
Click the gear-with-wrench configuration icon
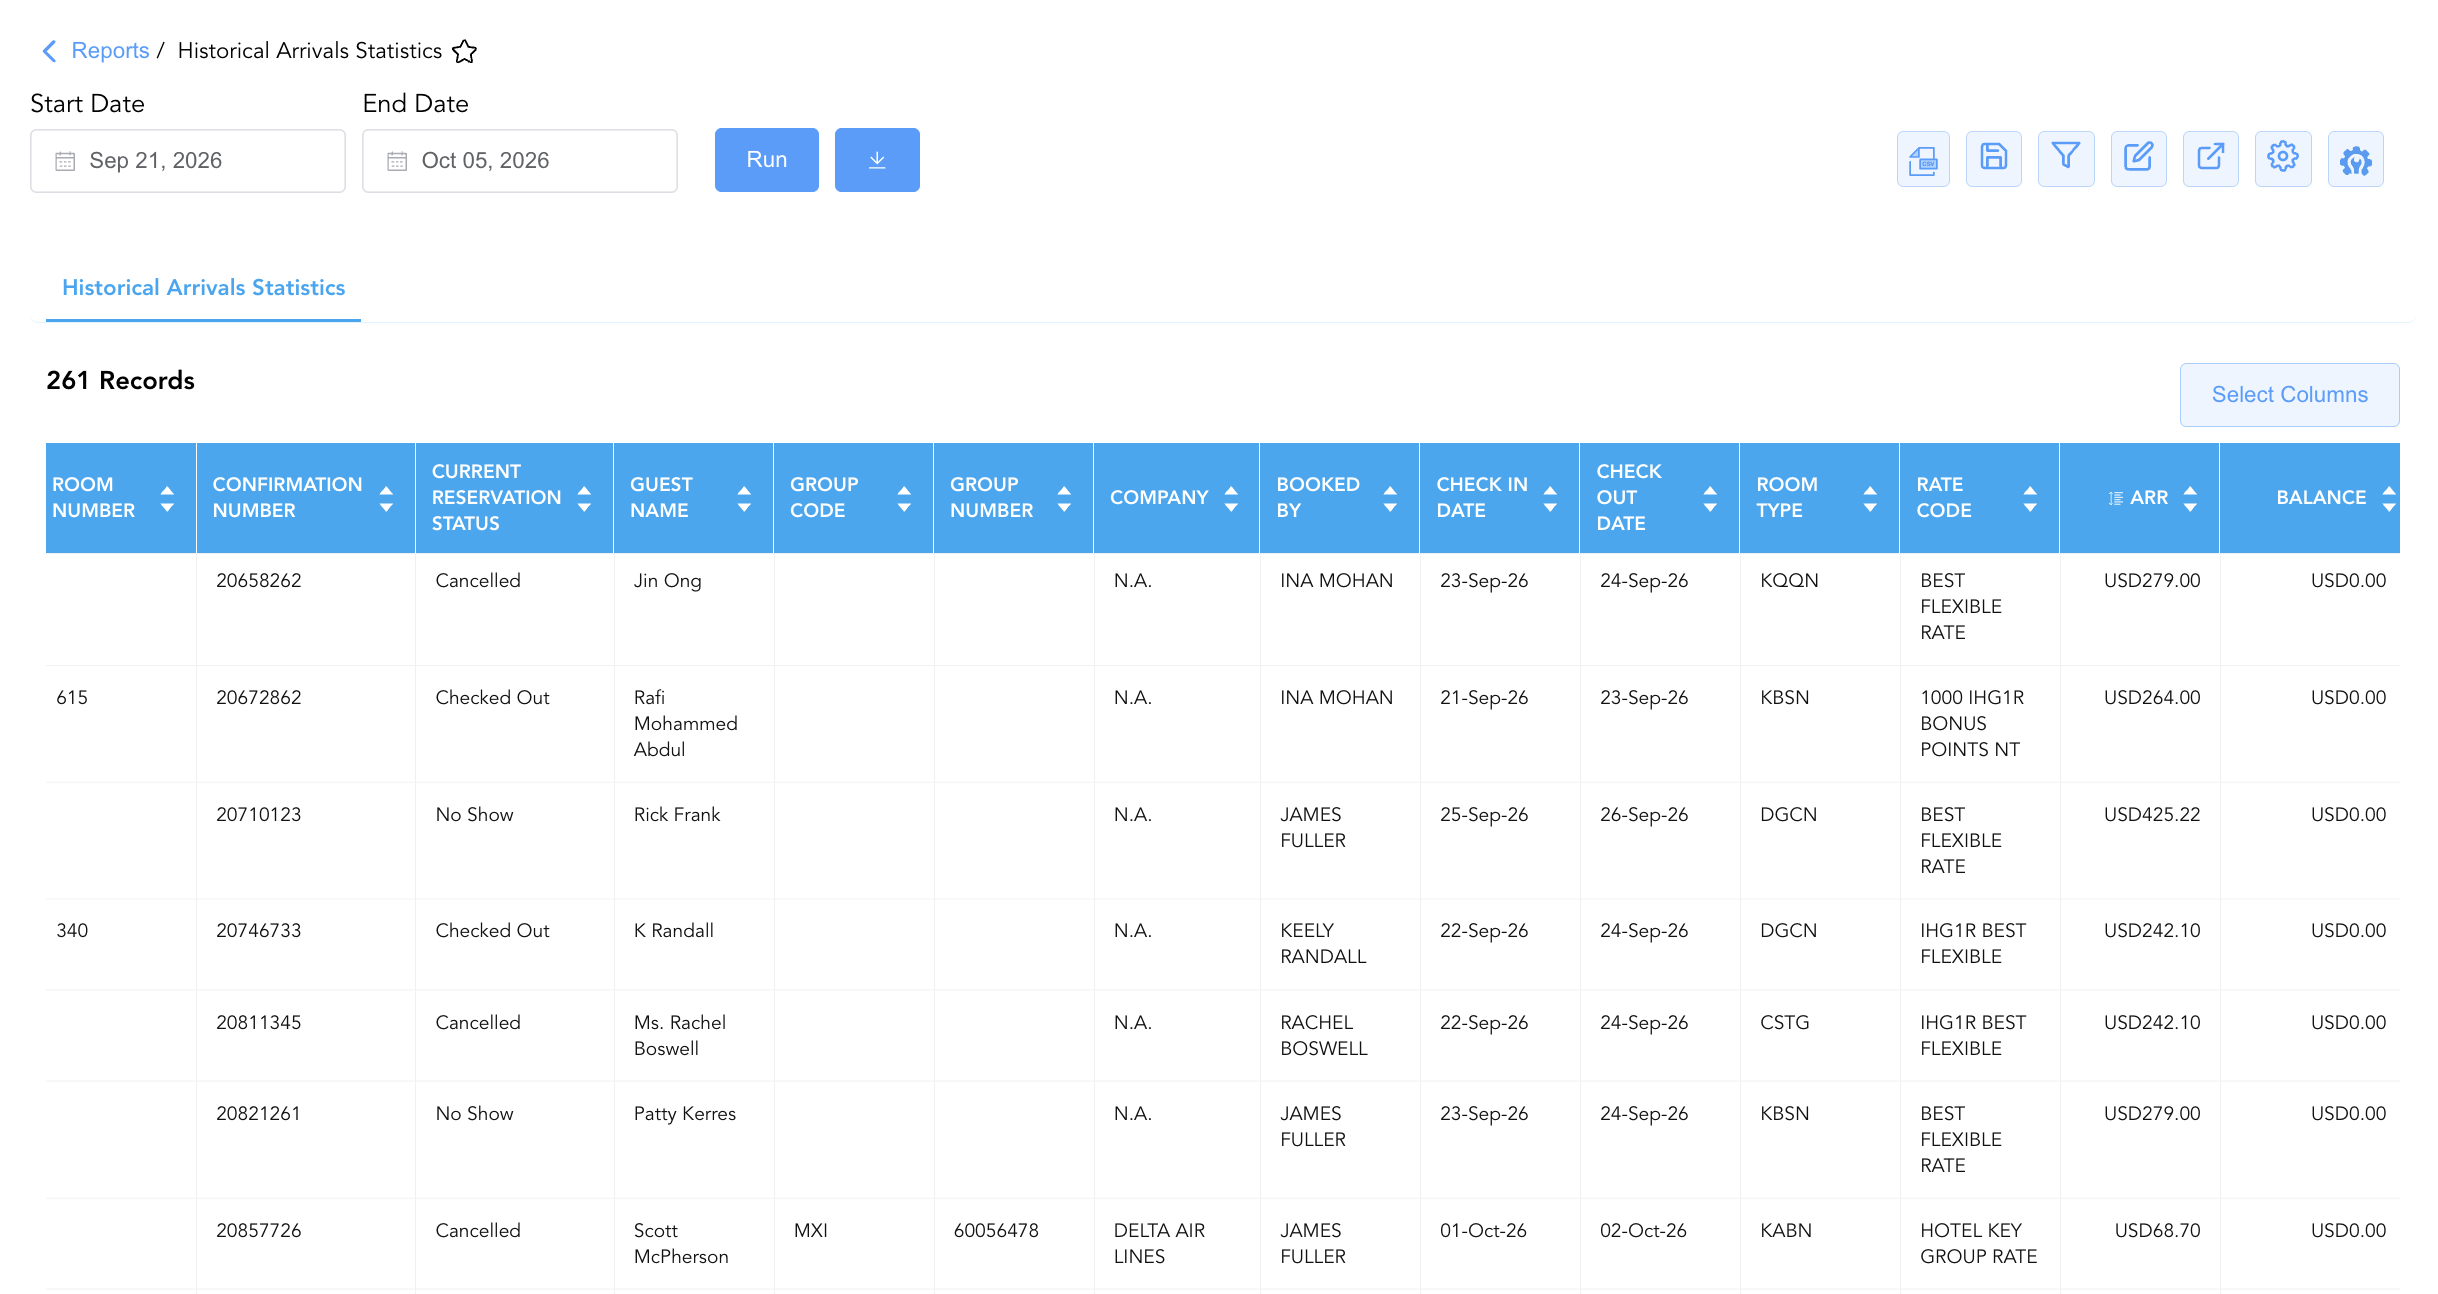2355,159
